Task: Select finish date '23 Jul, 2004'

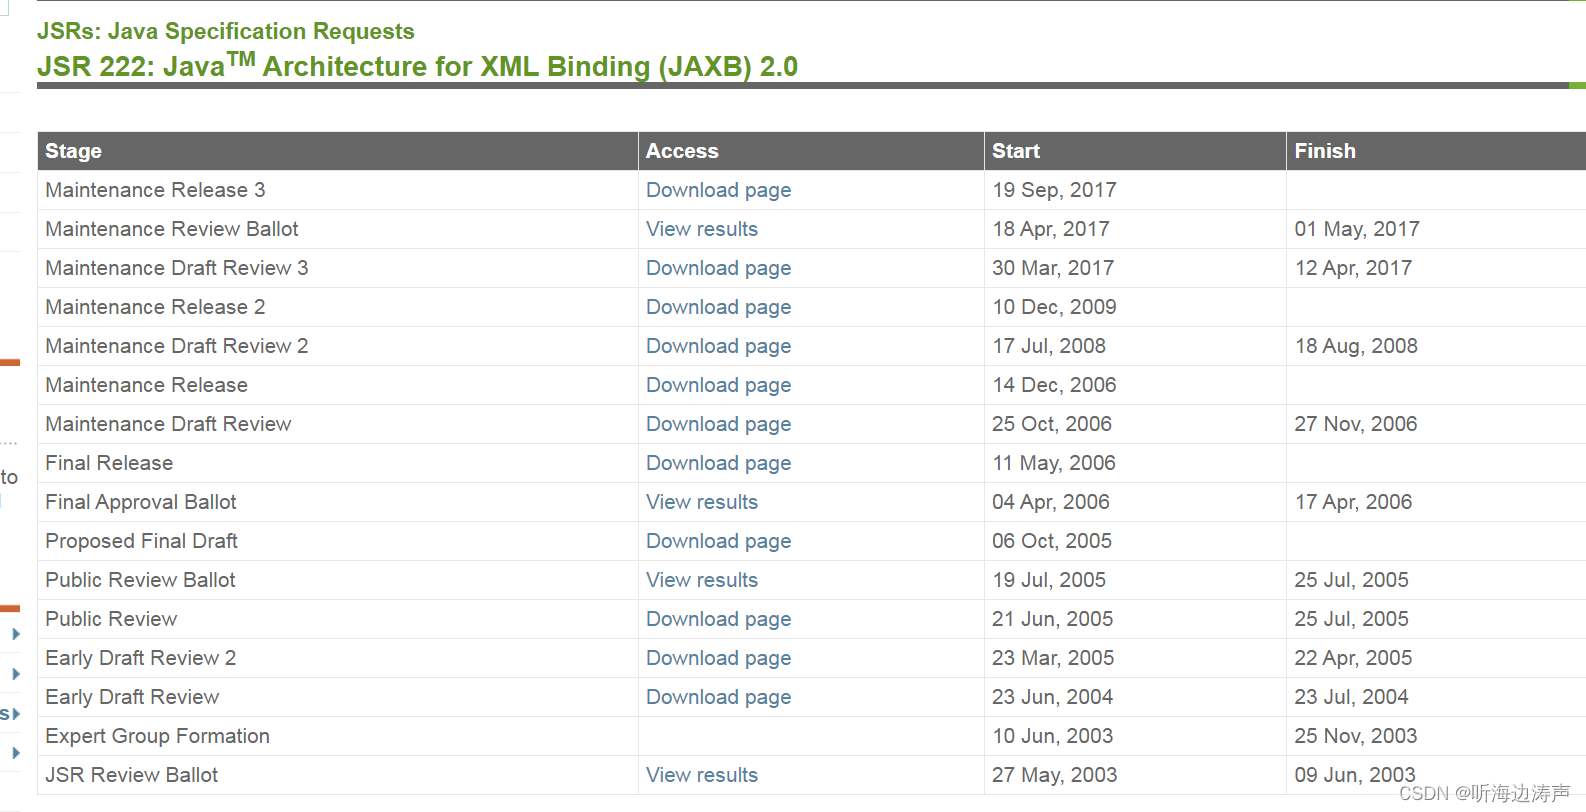Action: (x=1351, y=697)
